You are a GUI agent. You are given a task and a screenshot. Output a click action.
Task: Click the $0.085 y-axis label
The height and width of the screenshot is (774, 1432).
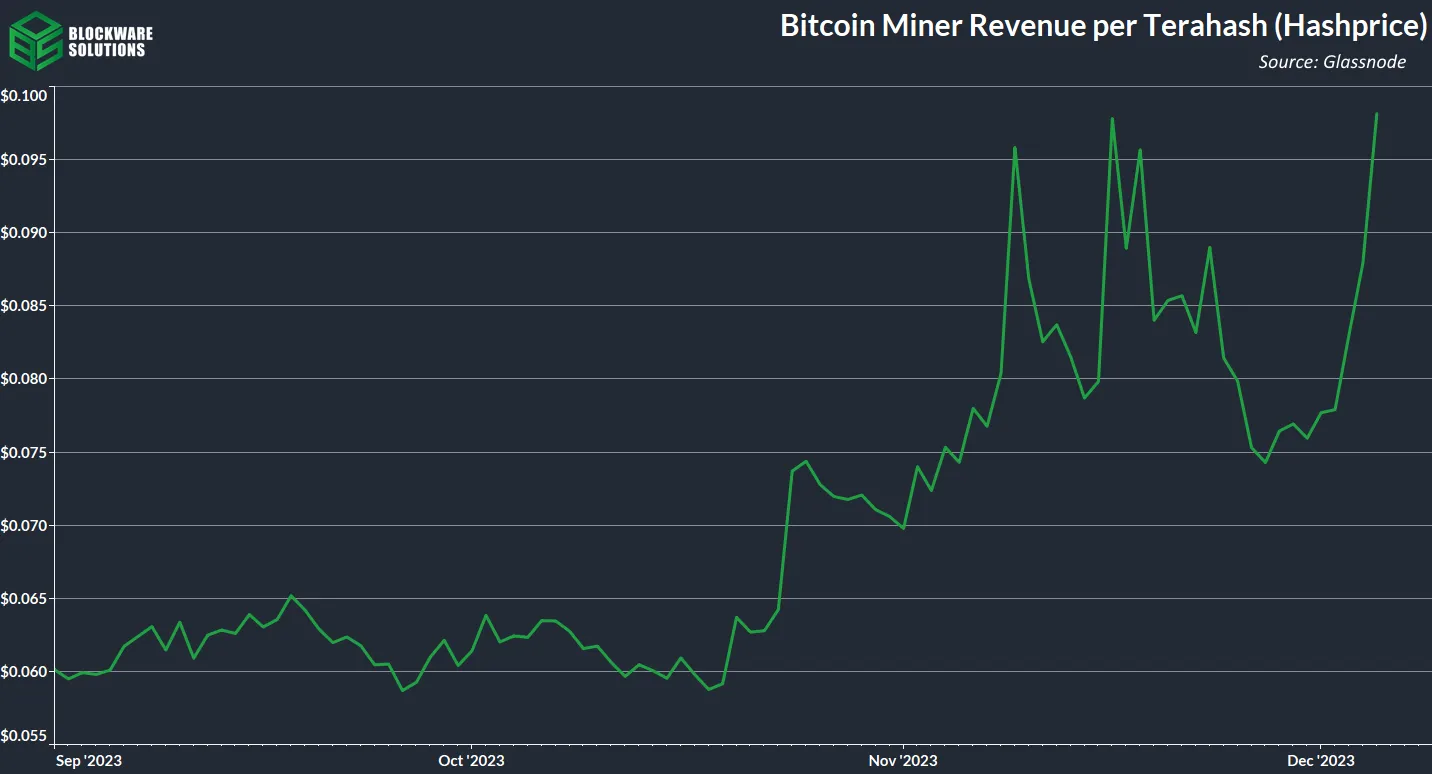pos(23,306)
